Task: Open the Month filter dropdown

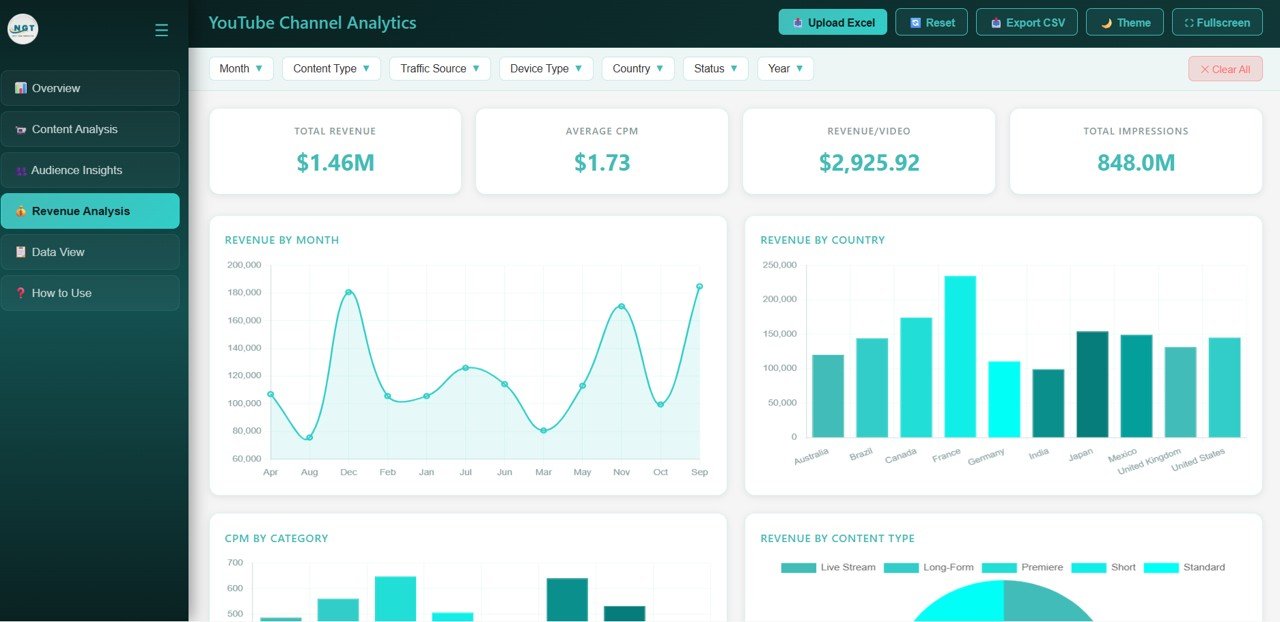Action: tap(240, 68)
